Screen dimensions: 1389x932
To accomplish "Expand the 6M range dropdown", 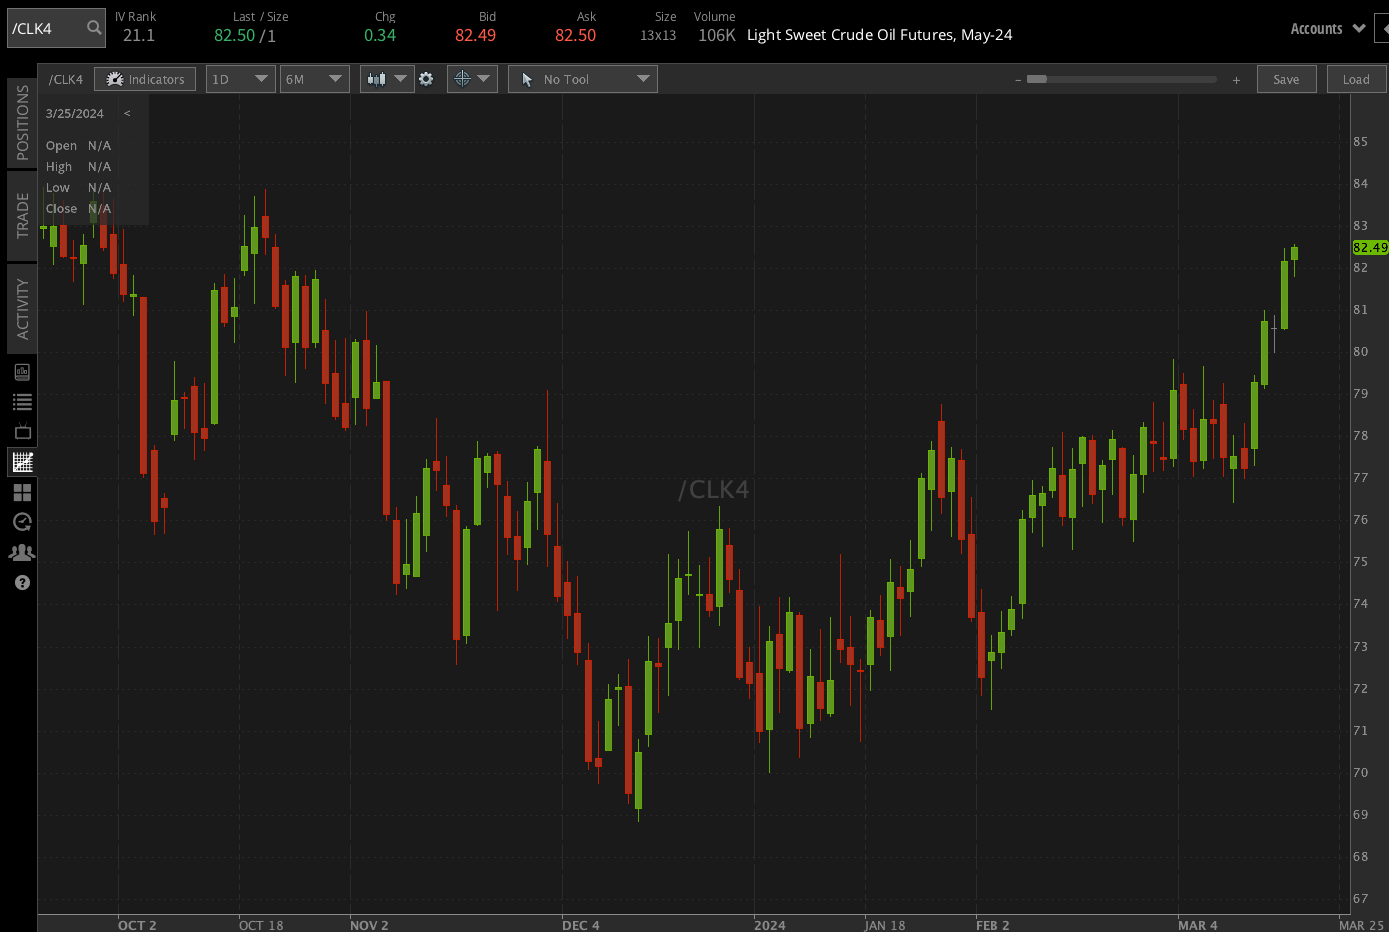I will [314, 78].
